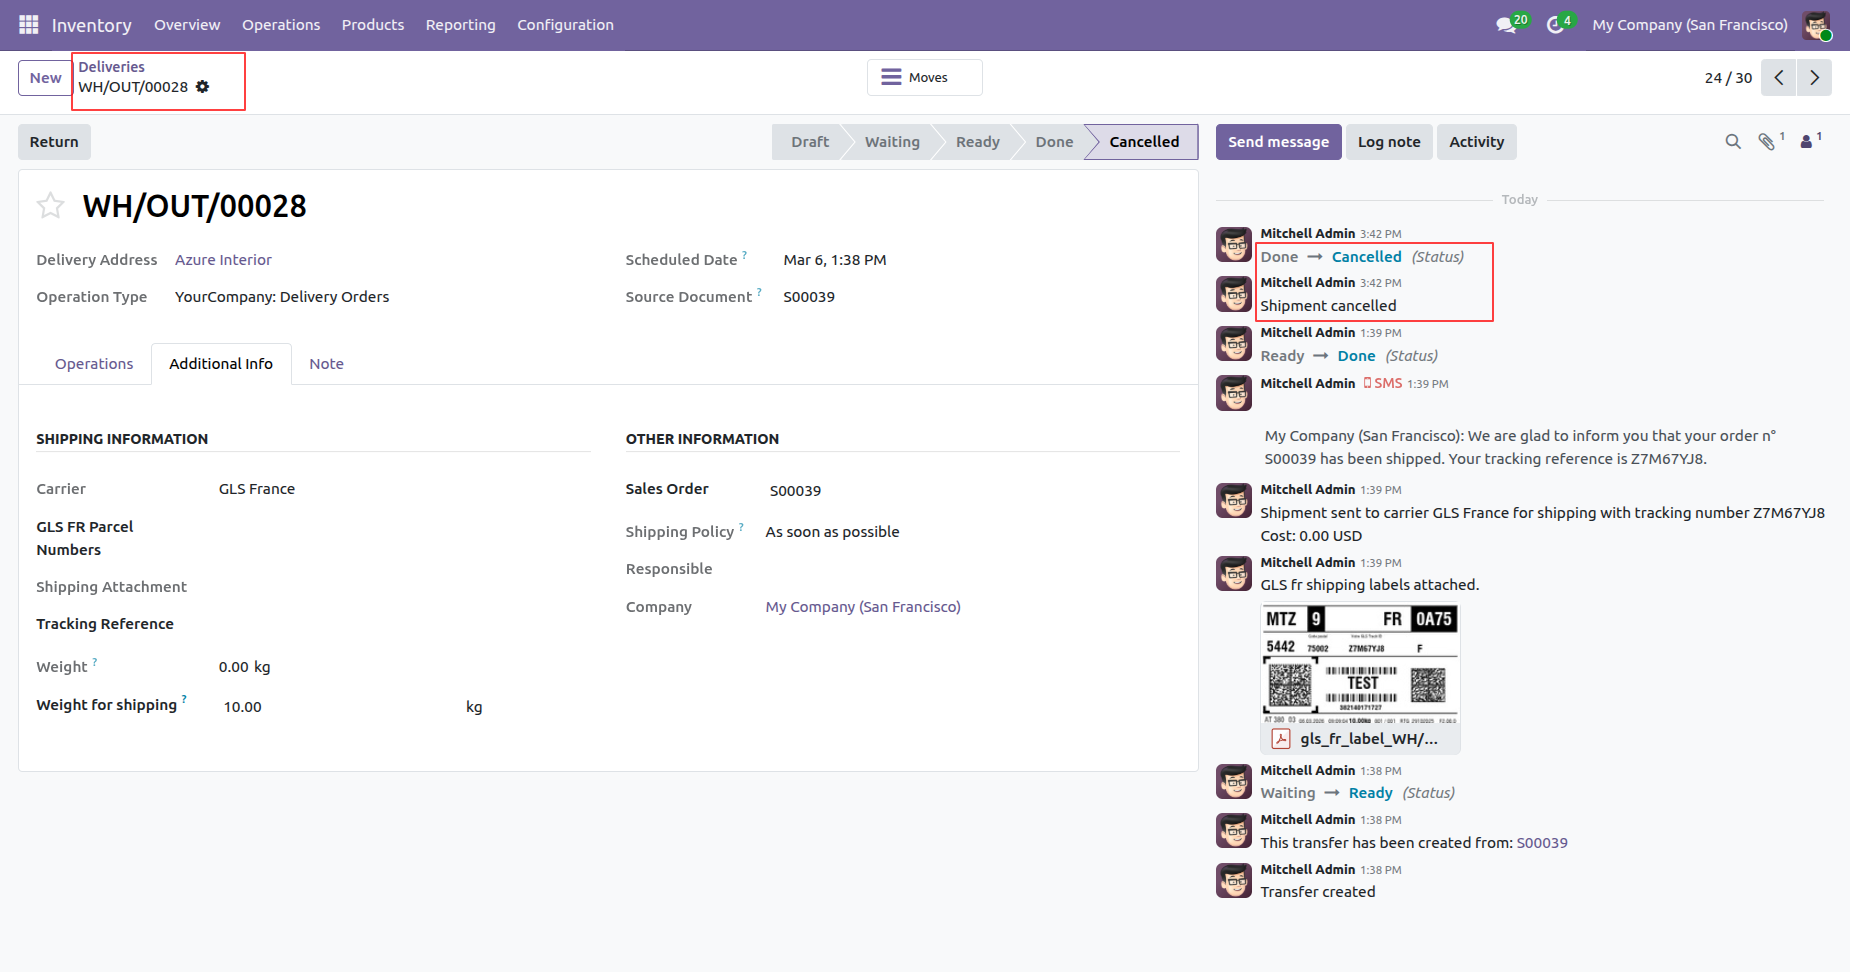The width and height of the screenshot is (1850, 972).
Task: Open the Configuration menu
Action: [565, 25]
